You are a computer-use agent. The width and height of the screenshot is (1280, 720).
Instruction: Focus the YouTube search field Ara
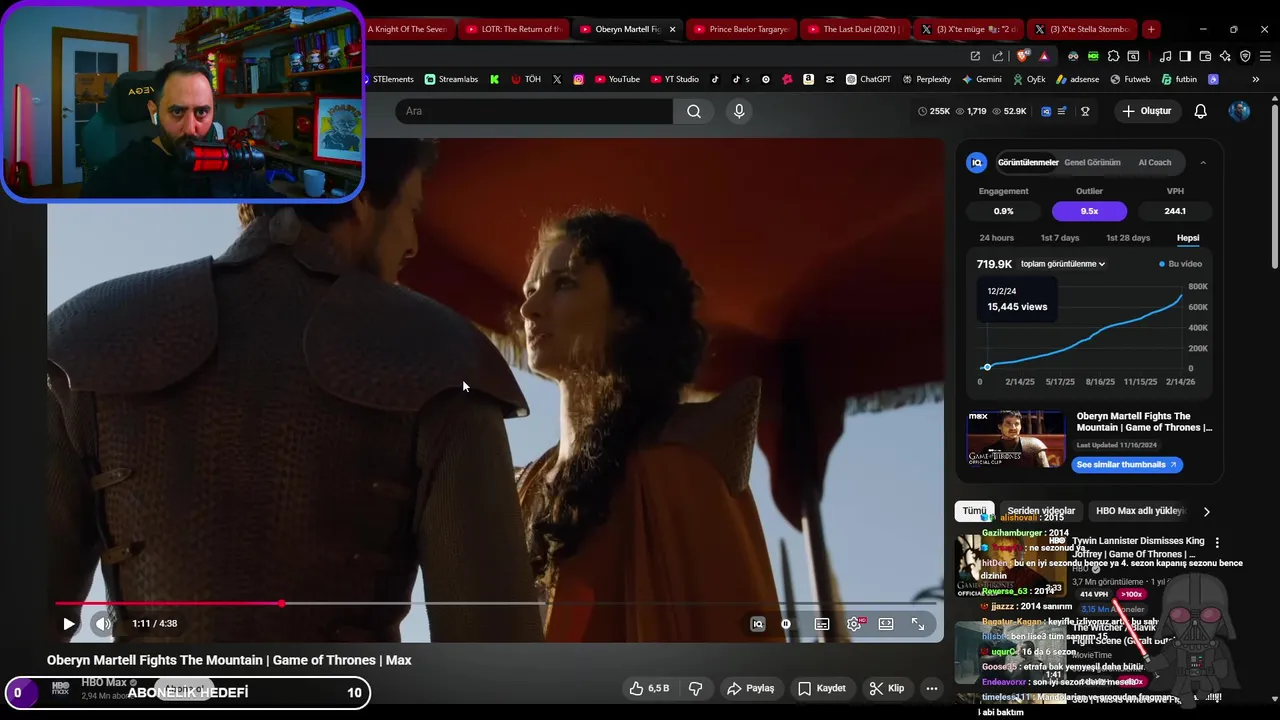(x=534, y=111)
